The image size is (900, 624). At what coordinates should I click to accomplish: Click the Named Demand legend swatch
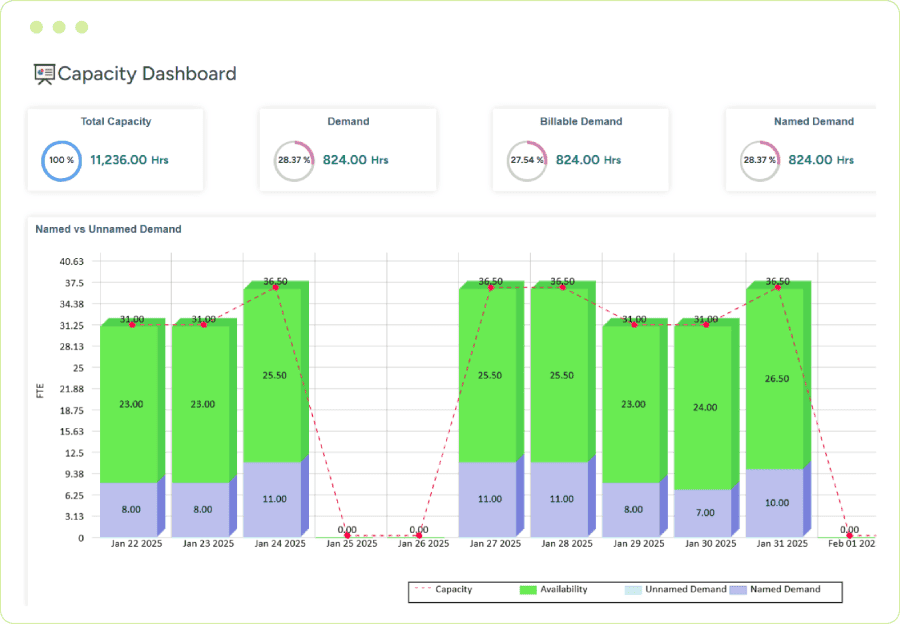[x=736, y=590]
